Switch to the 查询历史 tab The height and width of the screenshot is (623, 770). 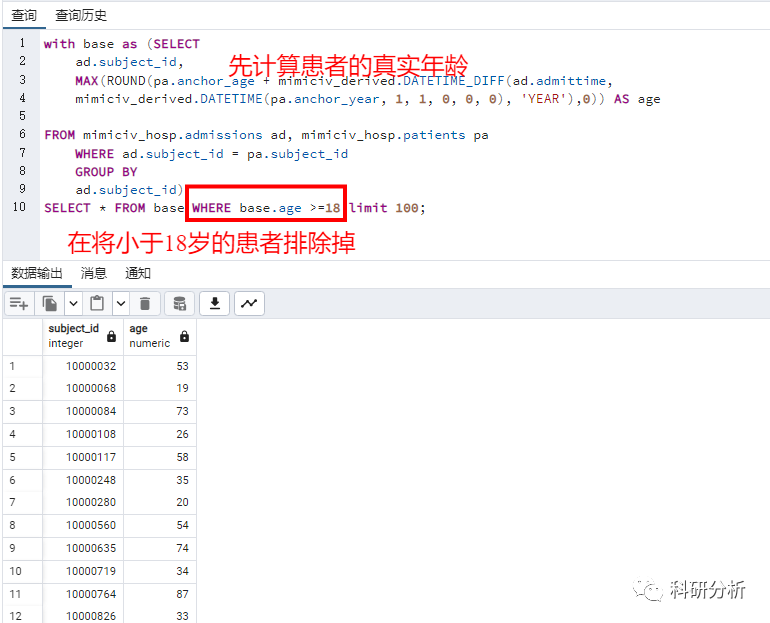point(81,15)
